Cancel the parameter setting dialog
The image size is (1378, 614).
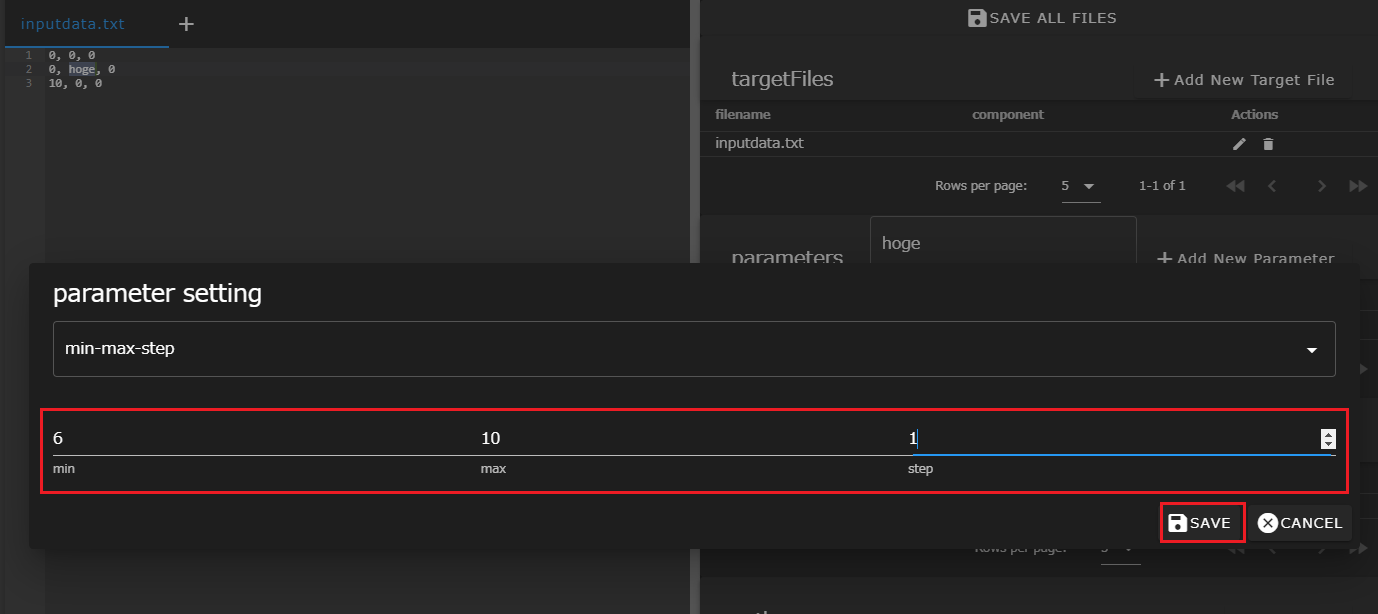tap(1300, 523)
